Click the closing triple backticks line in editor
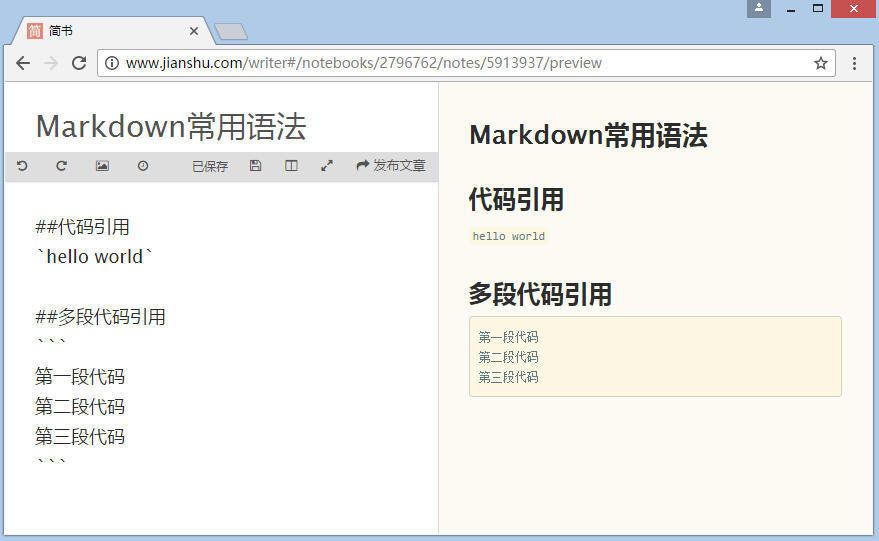Viewport: 879px width, 541px height. point(51,463)
